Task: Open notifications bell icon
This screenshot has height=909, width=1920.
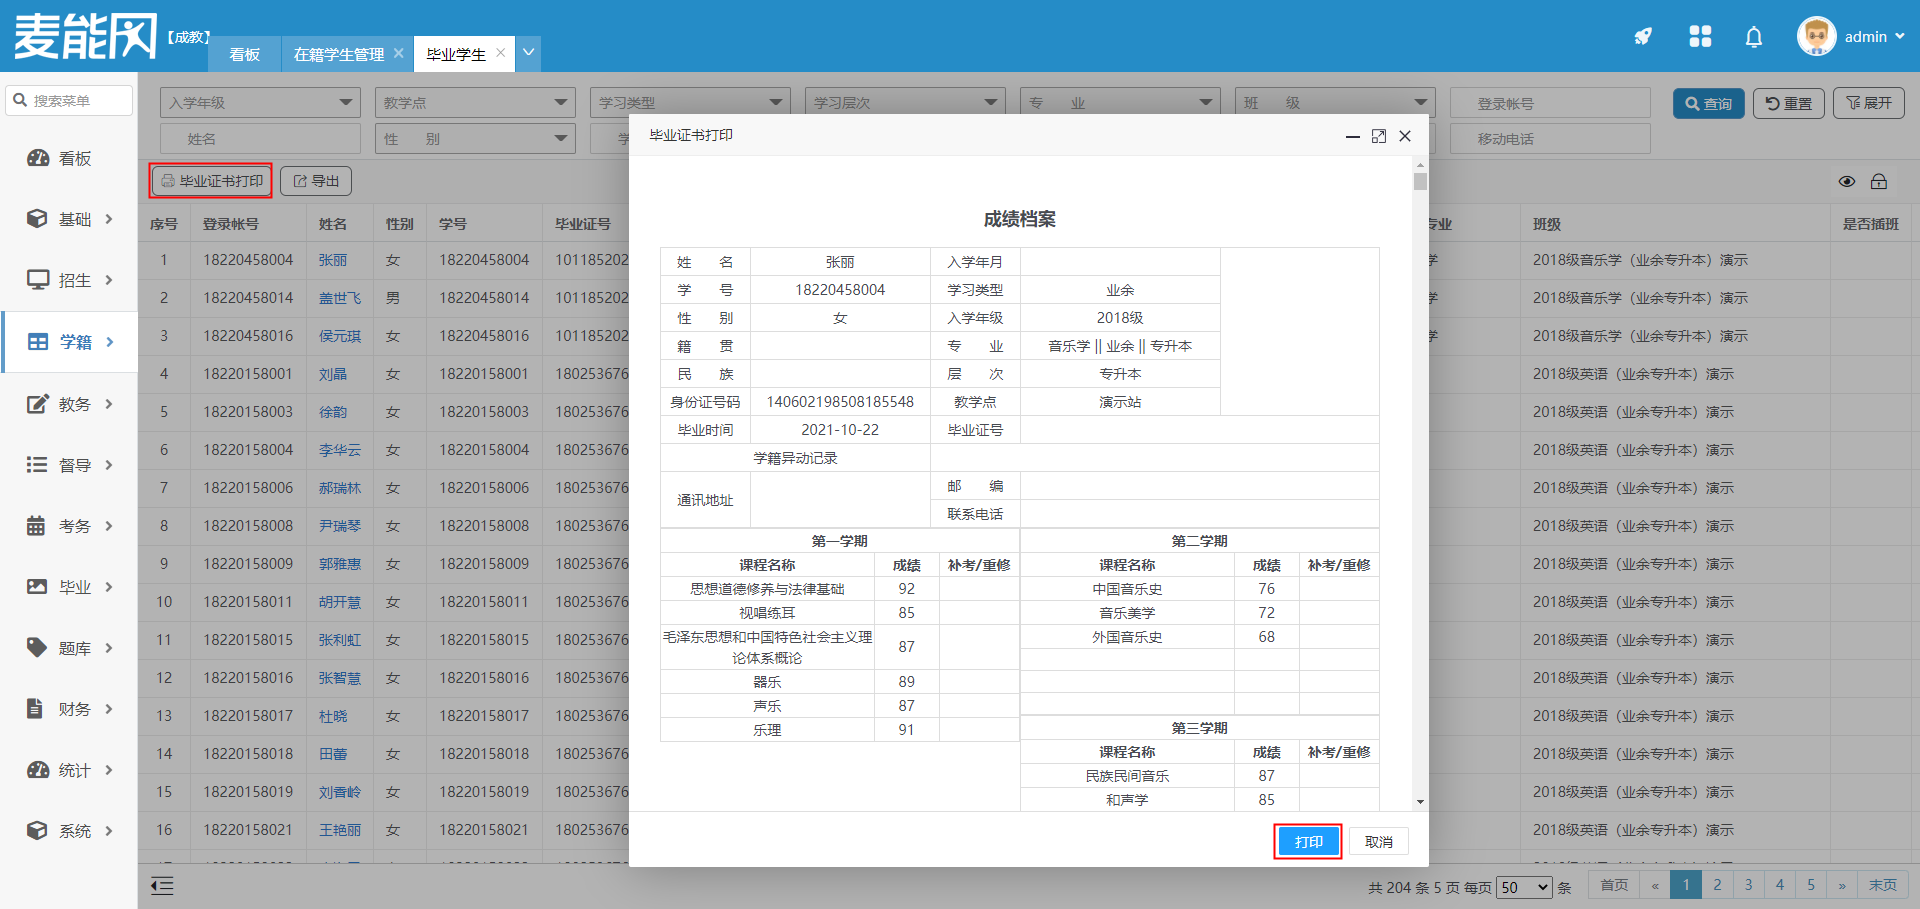Action: (1753, 37)
